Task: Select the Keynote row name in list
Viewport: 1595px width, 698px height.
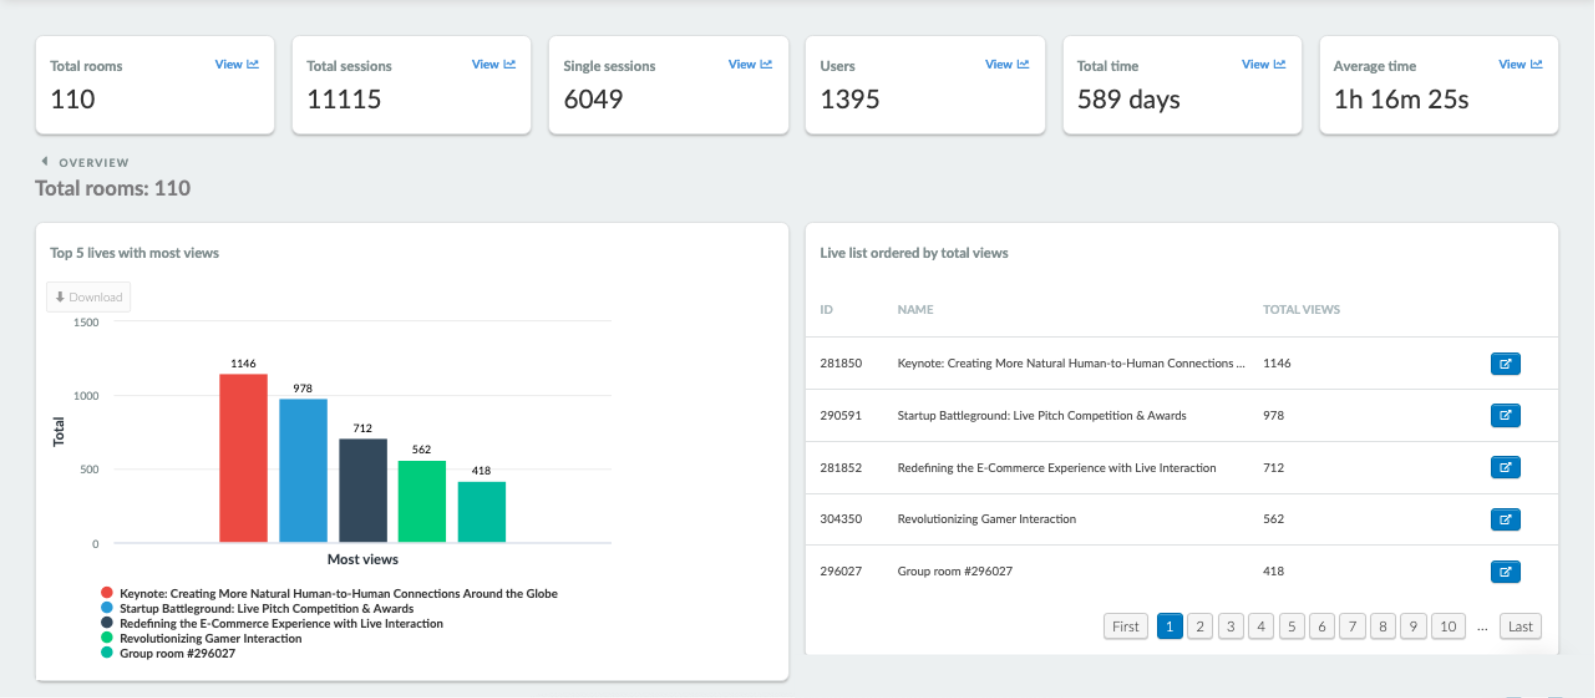Action: 1071,364
